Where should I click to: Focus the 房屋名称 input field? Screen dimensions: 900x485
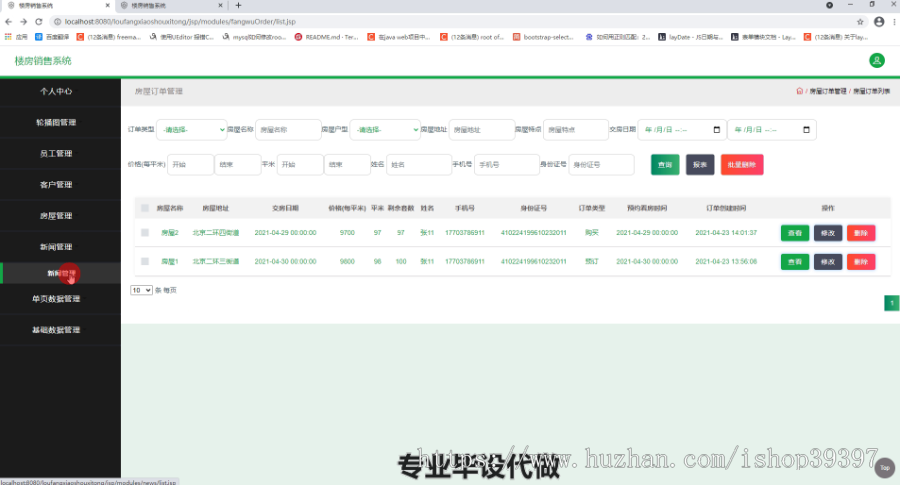(x=288, y=130)
